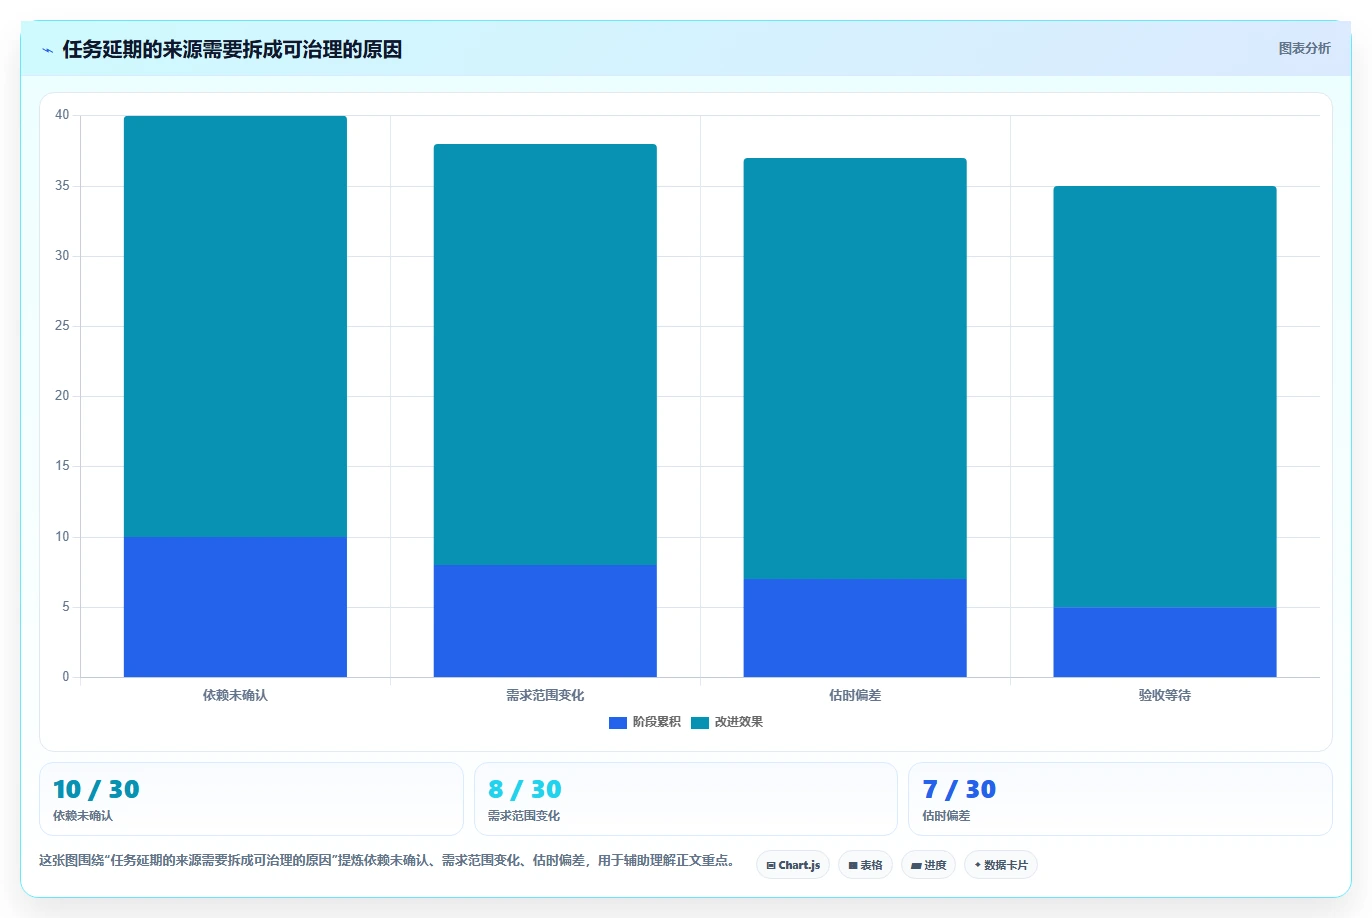Toggle the 改进效果 legend item

pos(727,722)
